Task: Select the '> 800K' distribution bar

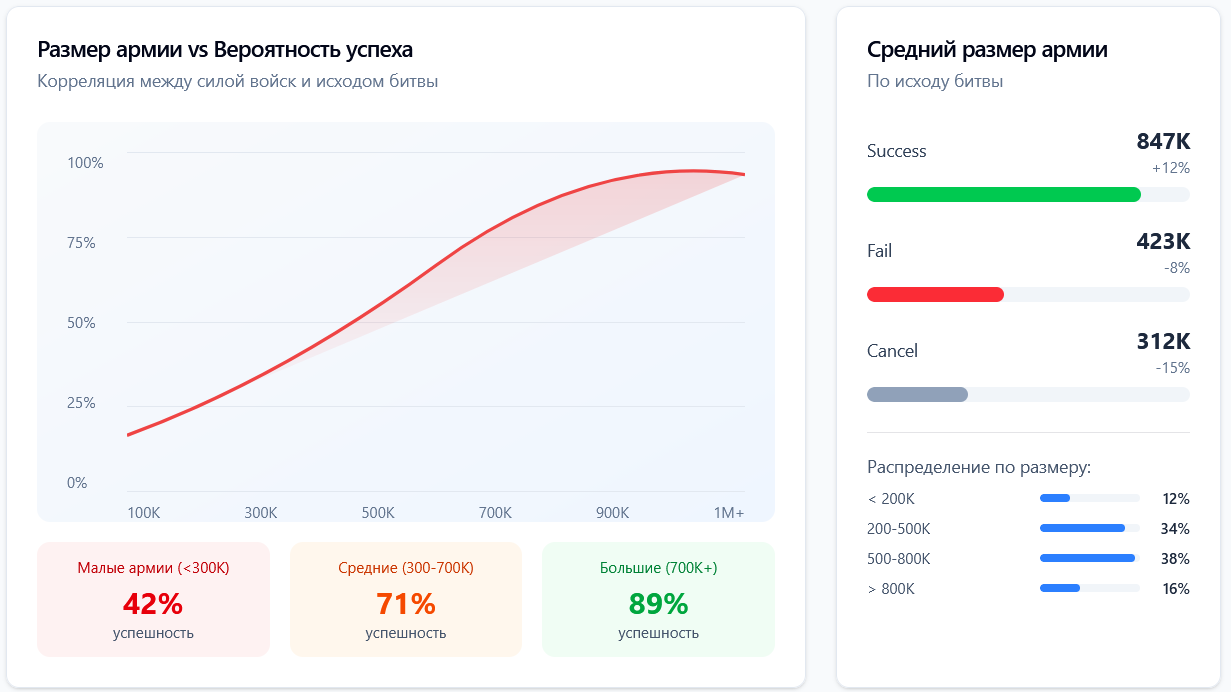Action: (1060, 588)
